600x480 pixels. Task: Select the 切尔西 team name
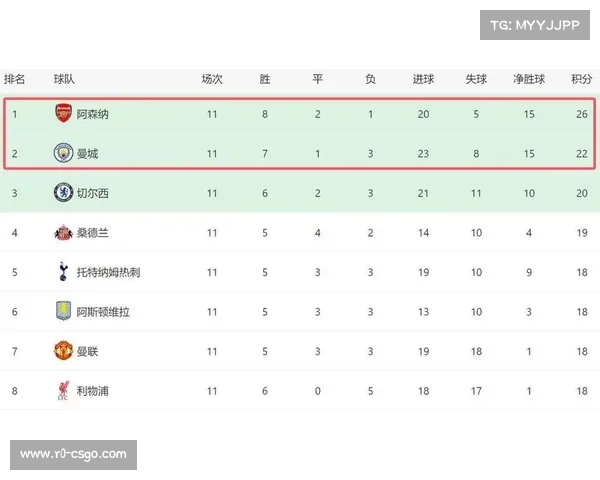tap(93, 193)
